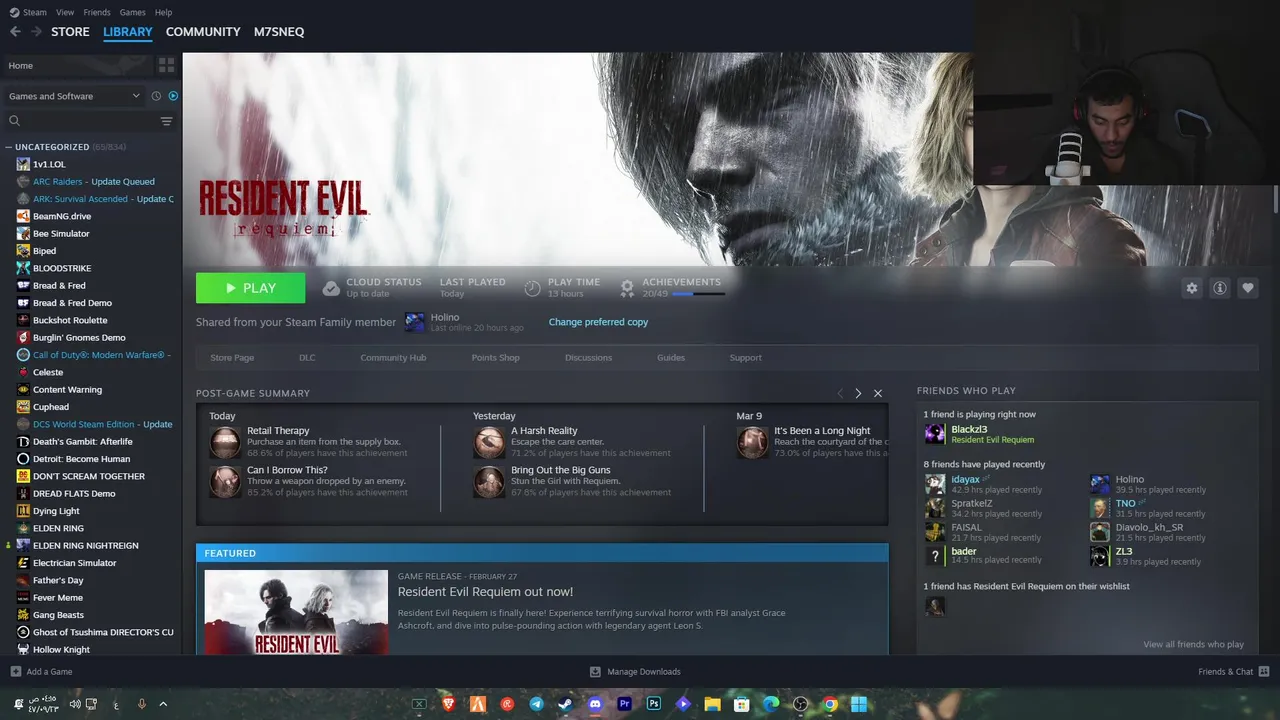Open idayax friend profile
This screenshot has width=1280, height=720.
966,479
